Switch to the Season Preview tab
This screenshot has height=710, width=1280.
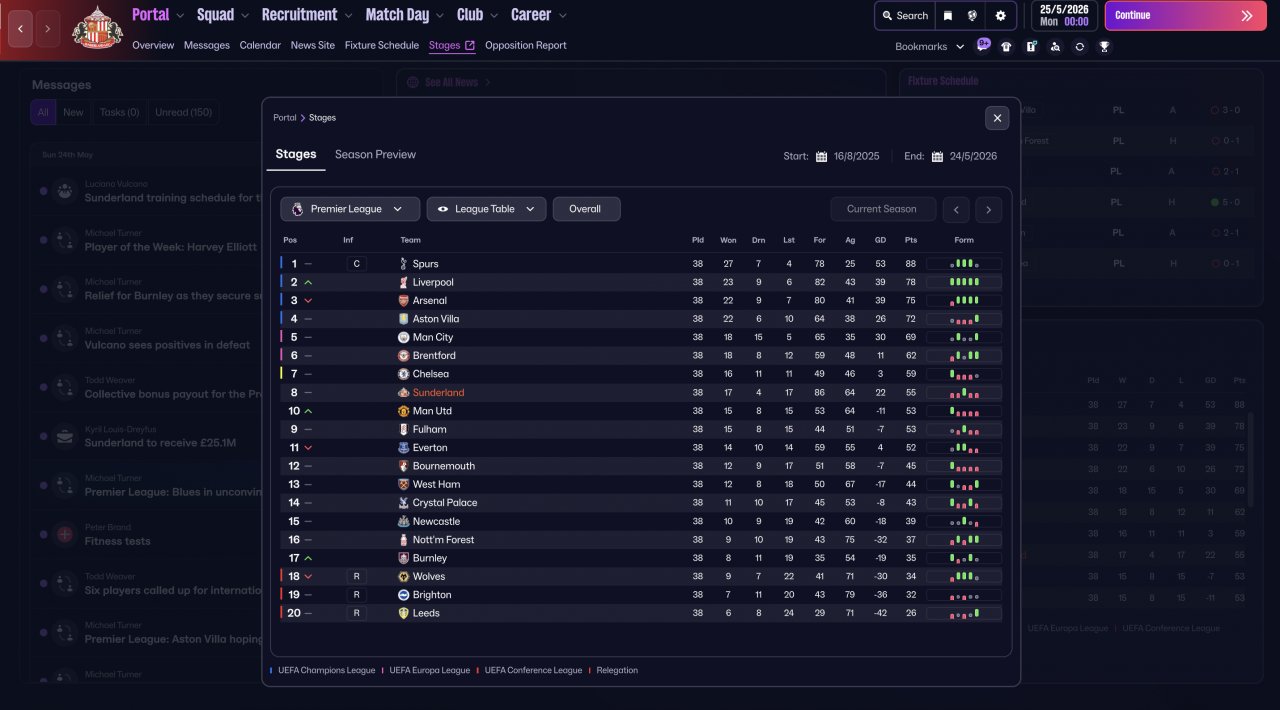(x=375, y=154)
